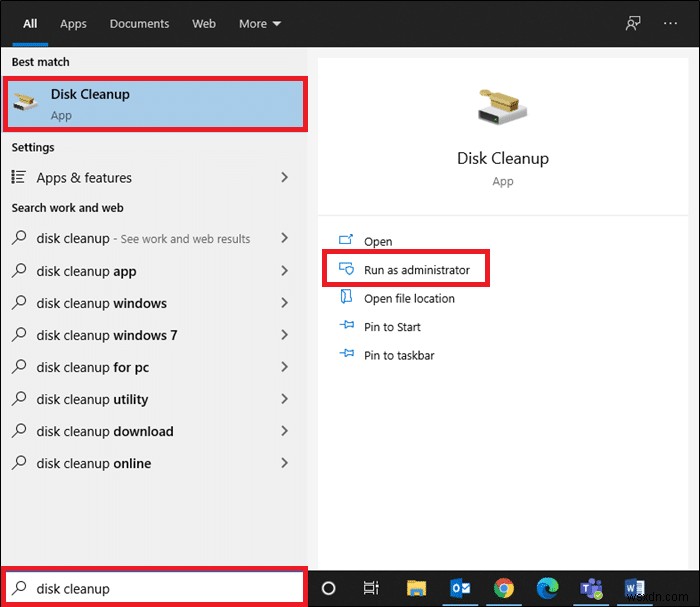Viewport: 700px width, 607px height.
Task: Open Task View on the taskbar
Action: point(371,588)
